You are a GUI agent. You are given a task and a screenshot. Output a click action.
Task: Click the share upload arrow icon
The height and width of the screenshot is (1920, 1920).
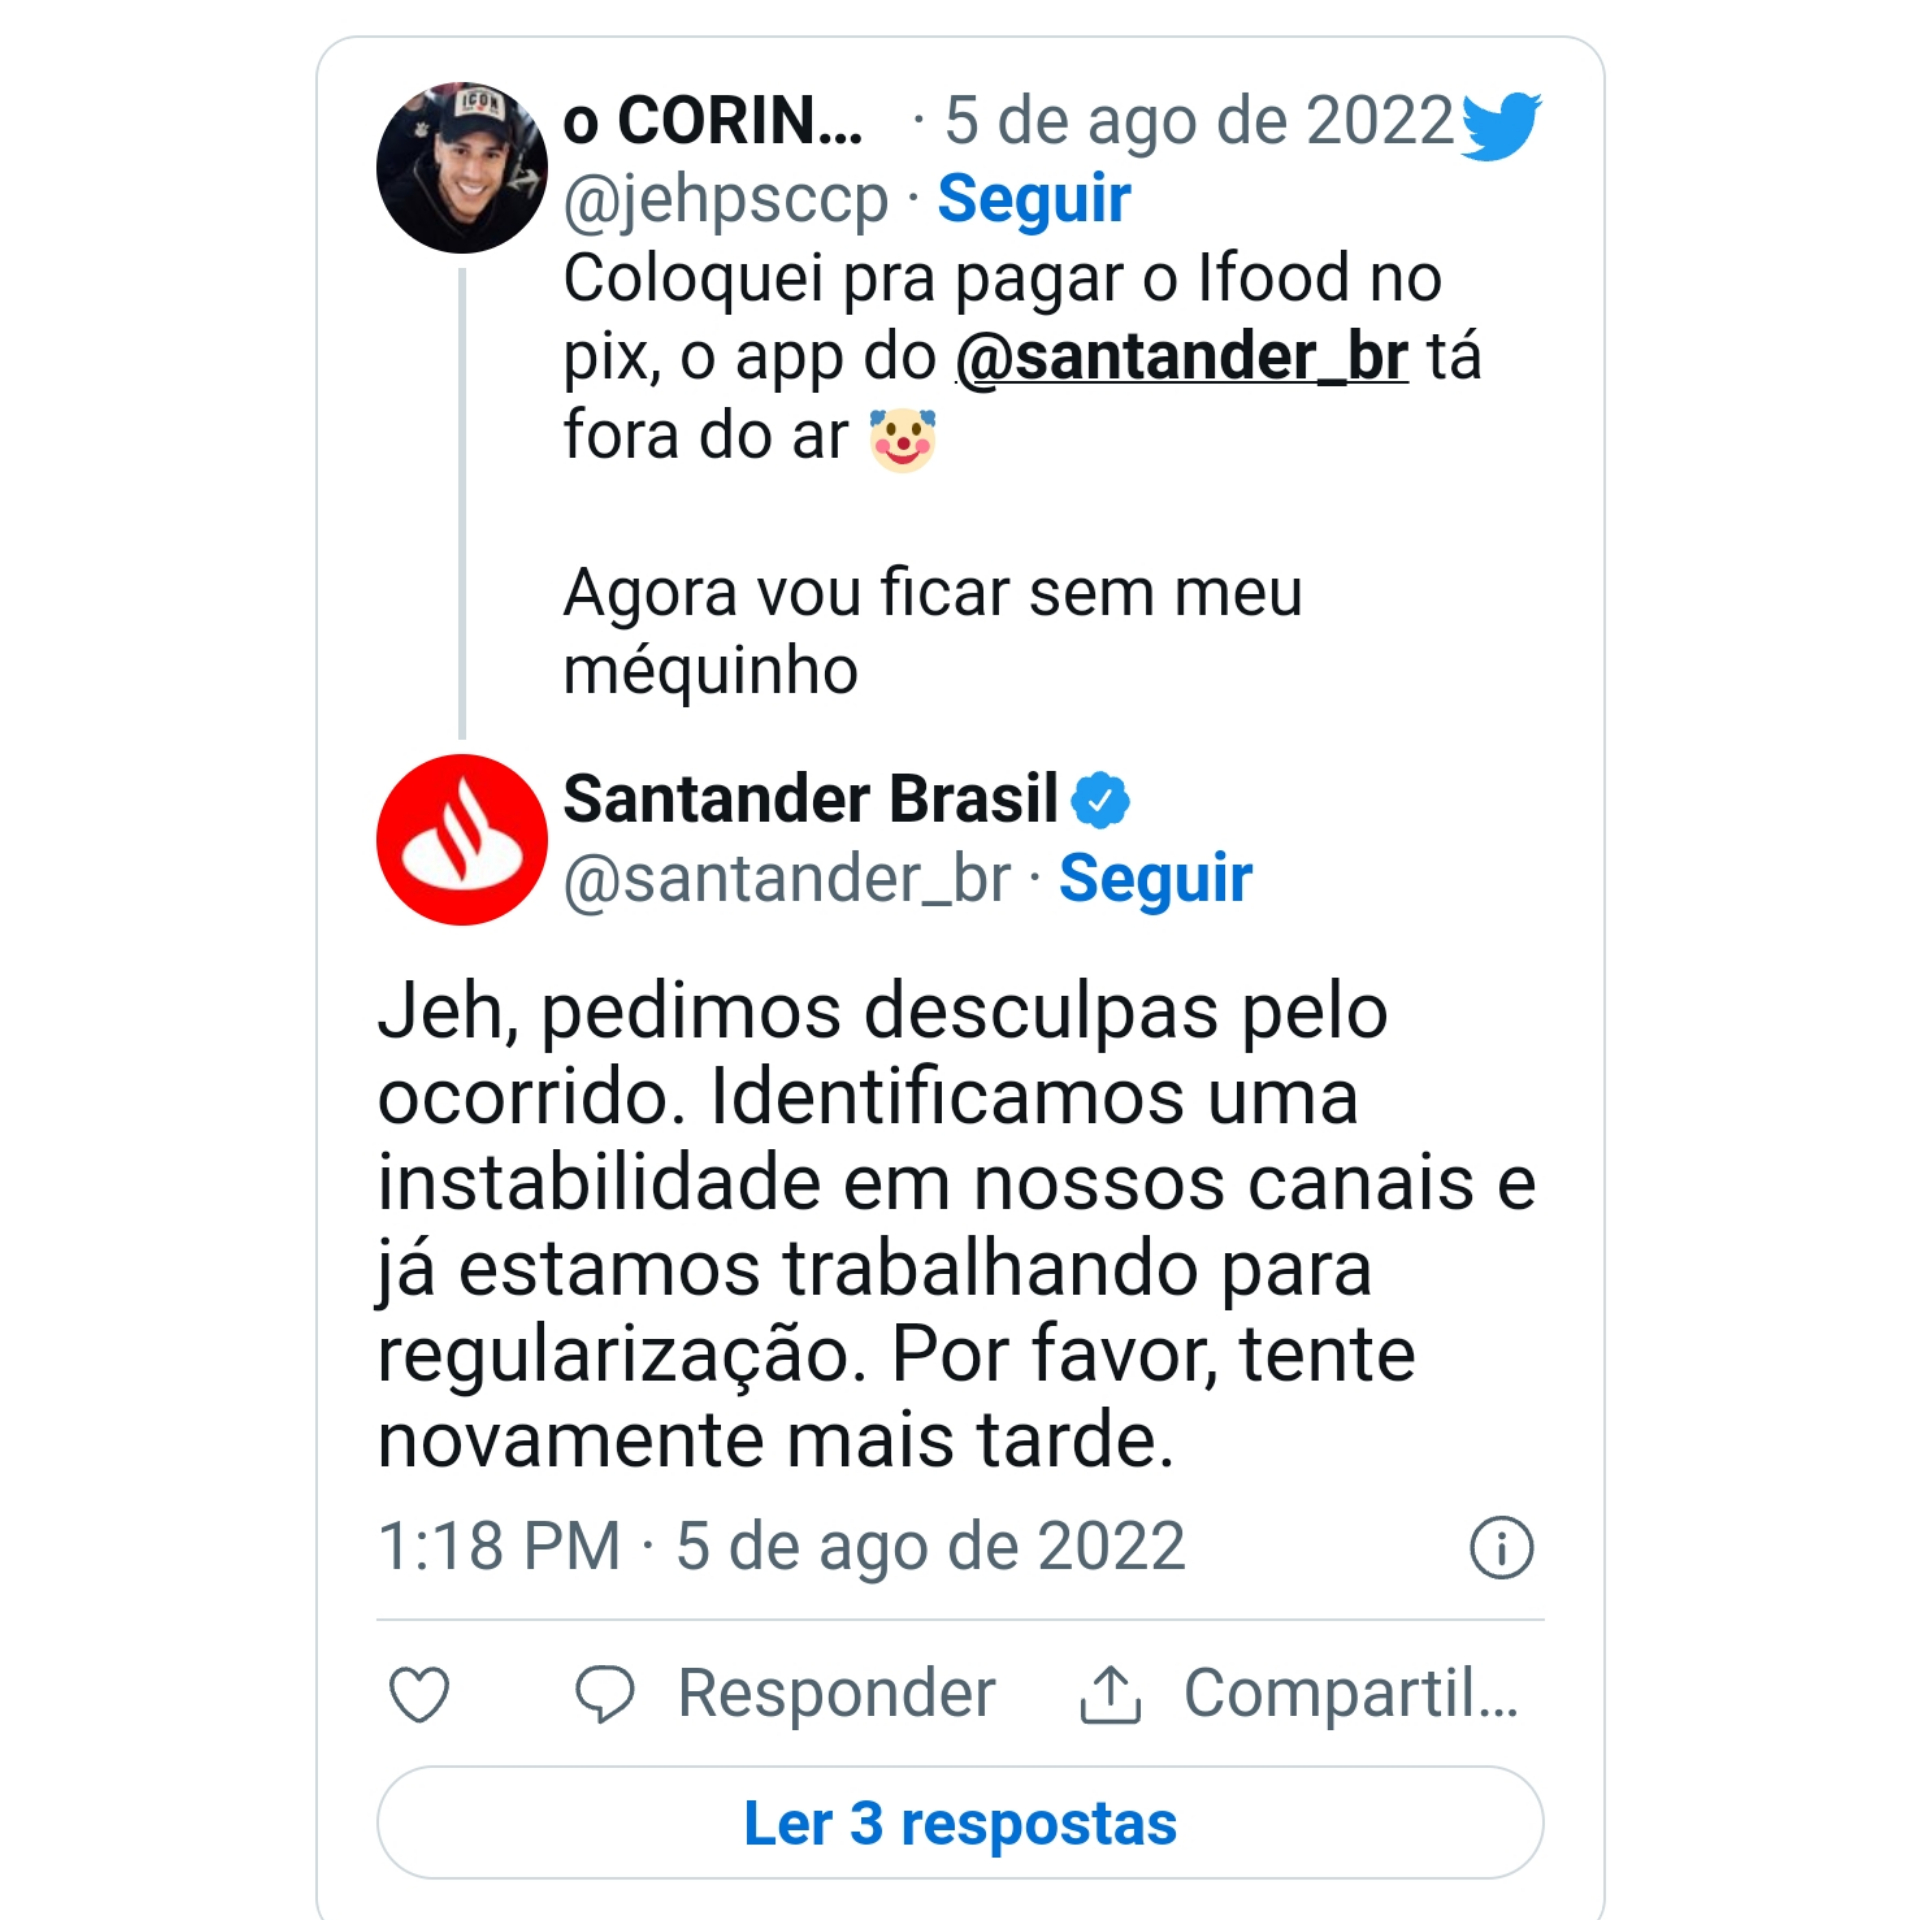click(1110, 1694)
